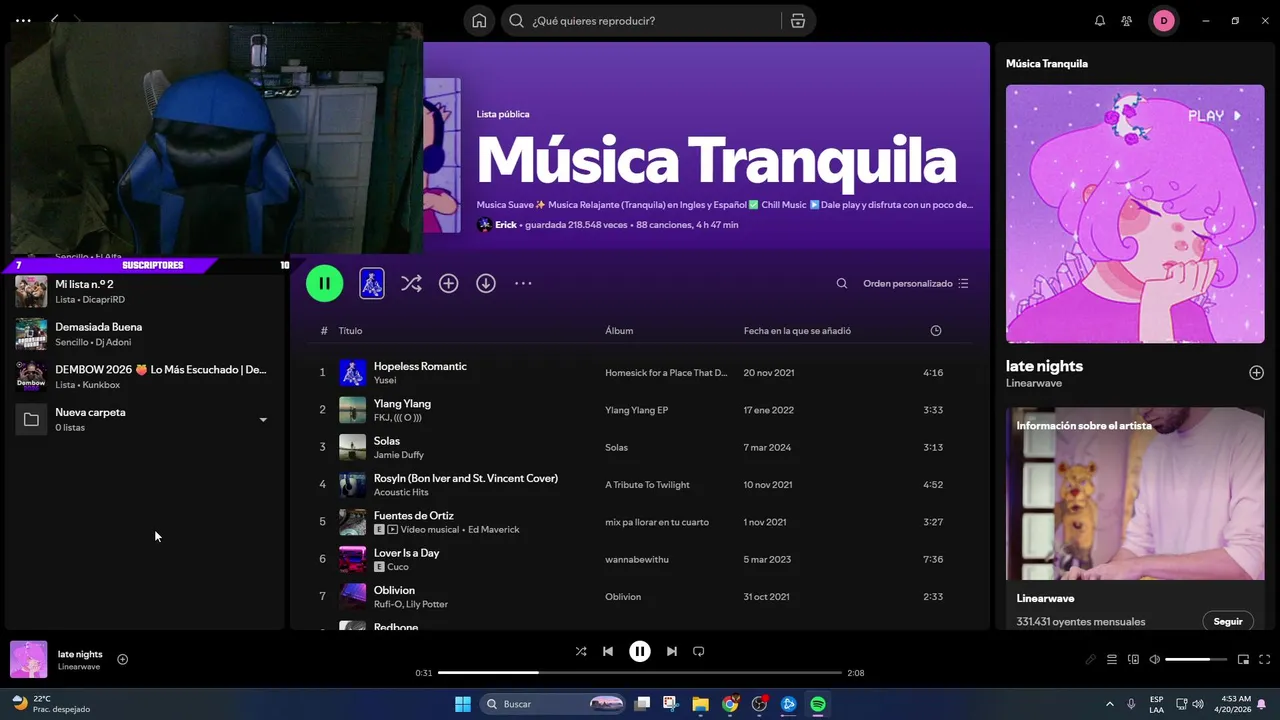The image size is (1280, 720).
Task: Click the lyrics microphone icon
Action: pos(1091,659)
